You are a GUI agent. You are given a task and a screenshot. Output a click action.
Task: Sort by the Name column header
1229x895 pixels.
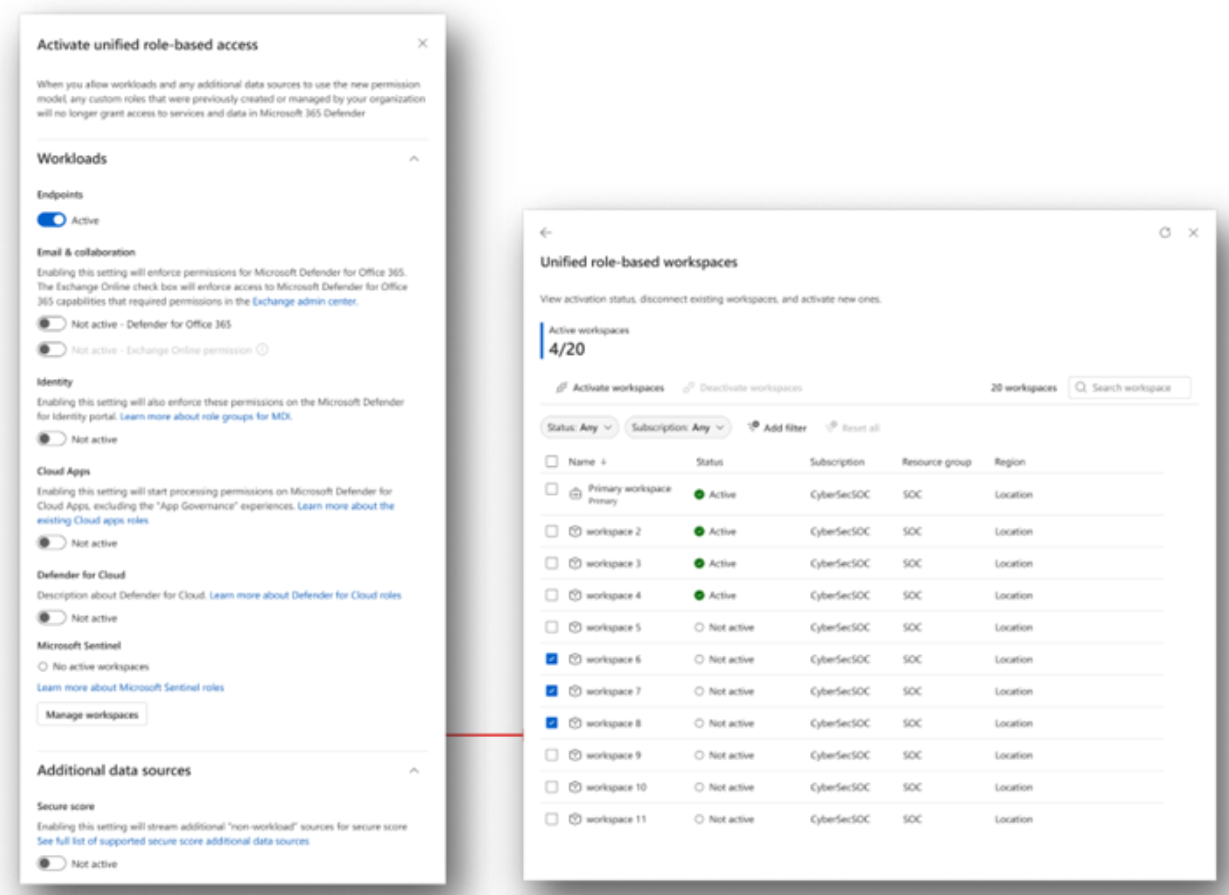[588, 462]
